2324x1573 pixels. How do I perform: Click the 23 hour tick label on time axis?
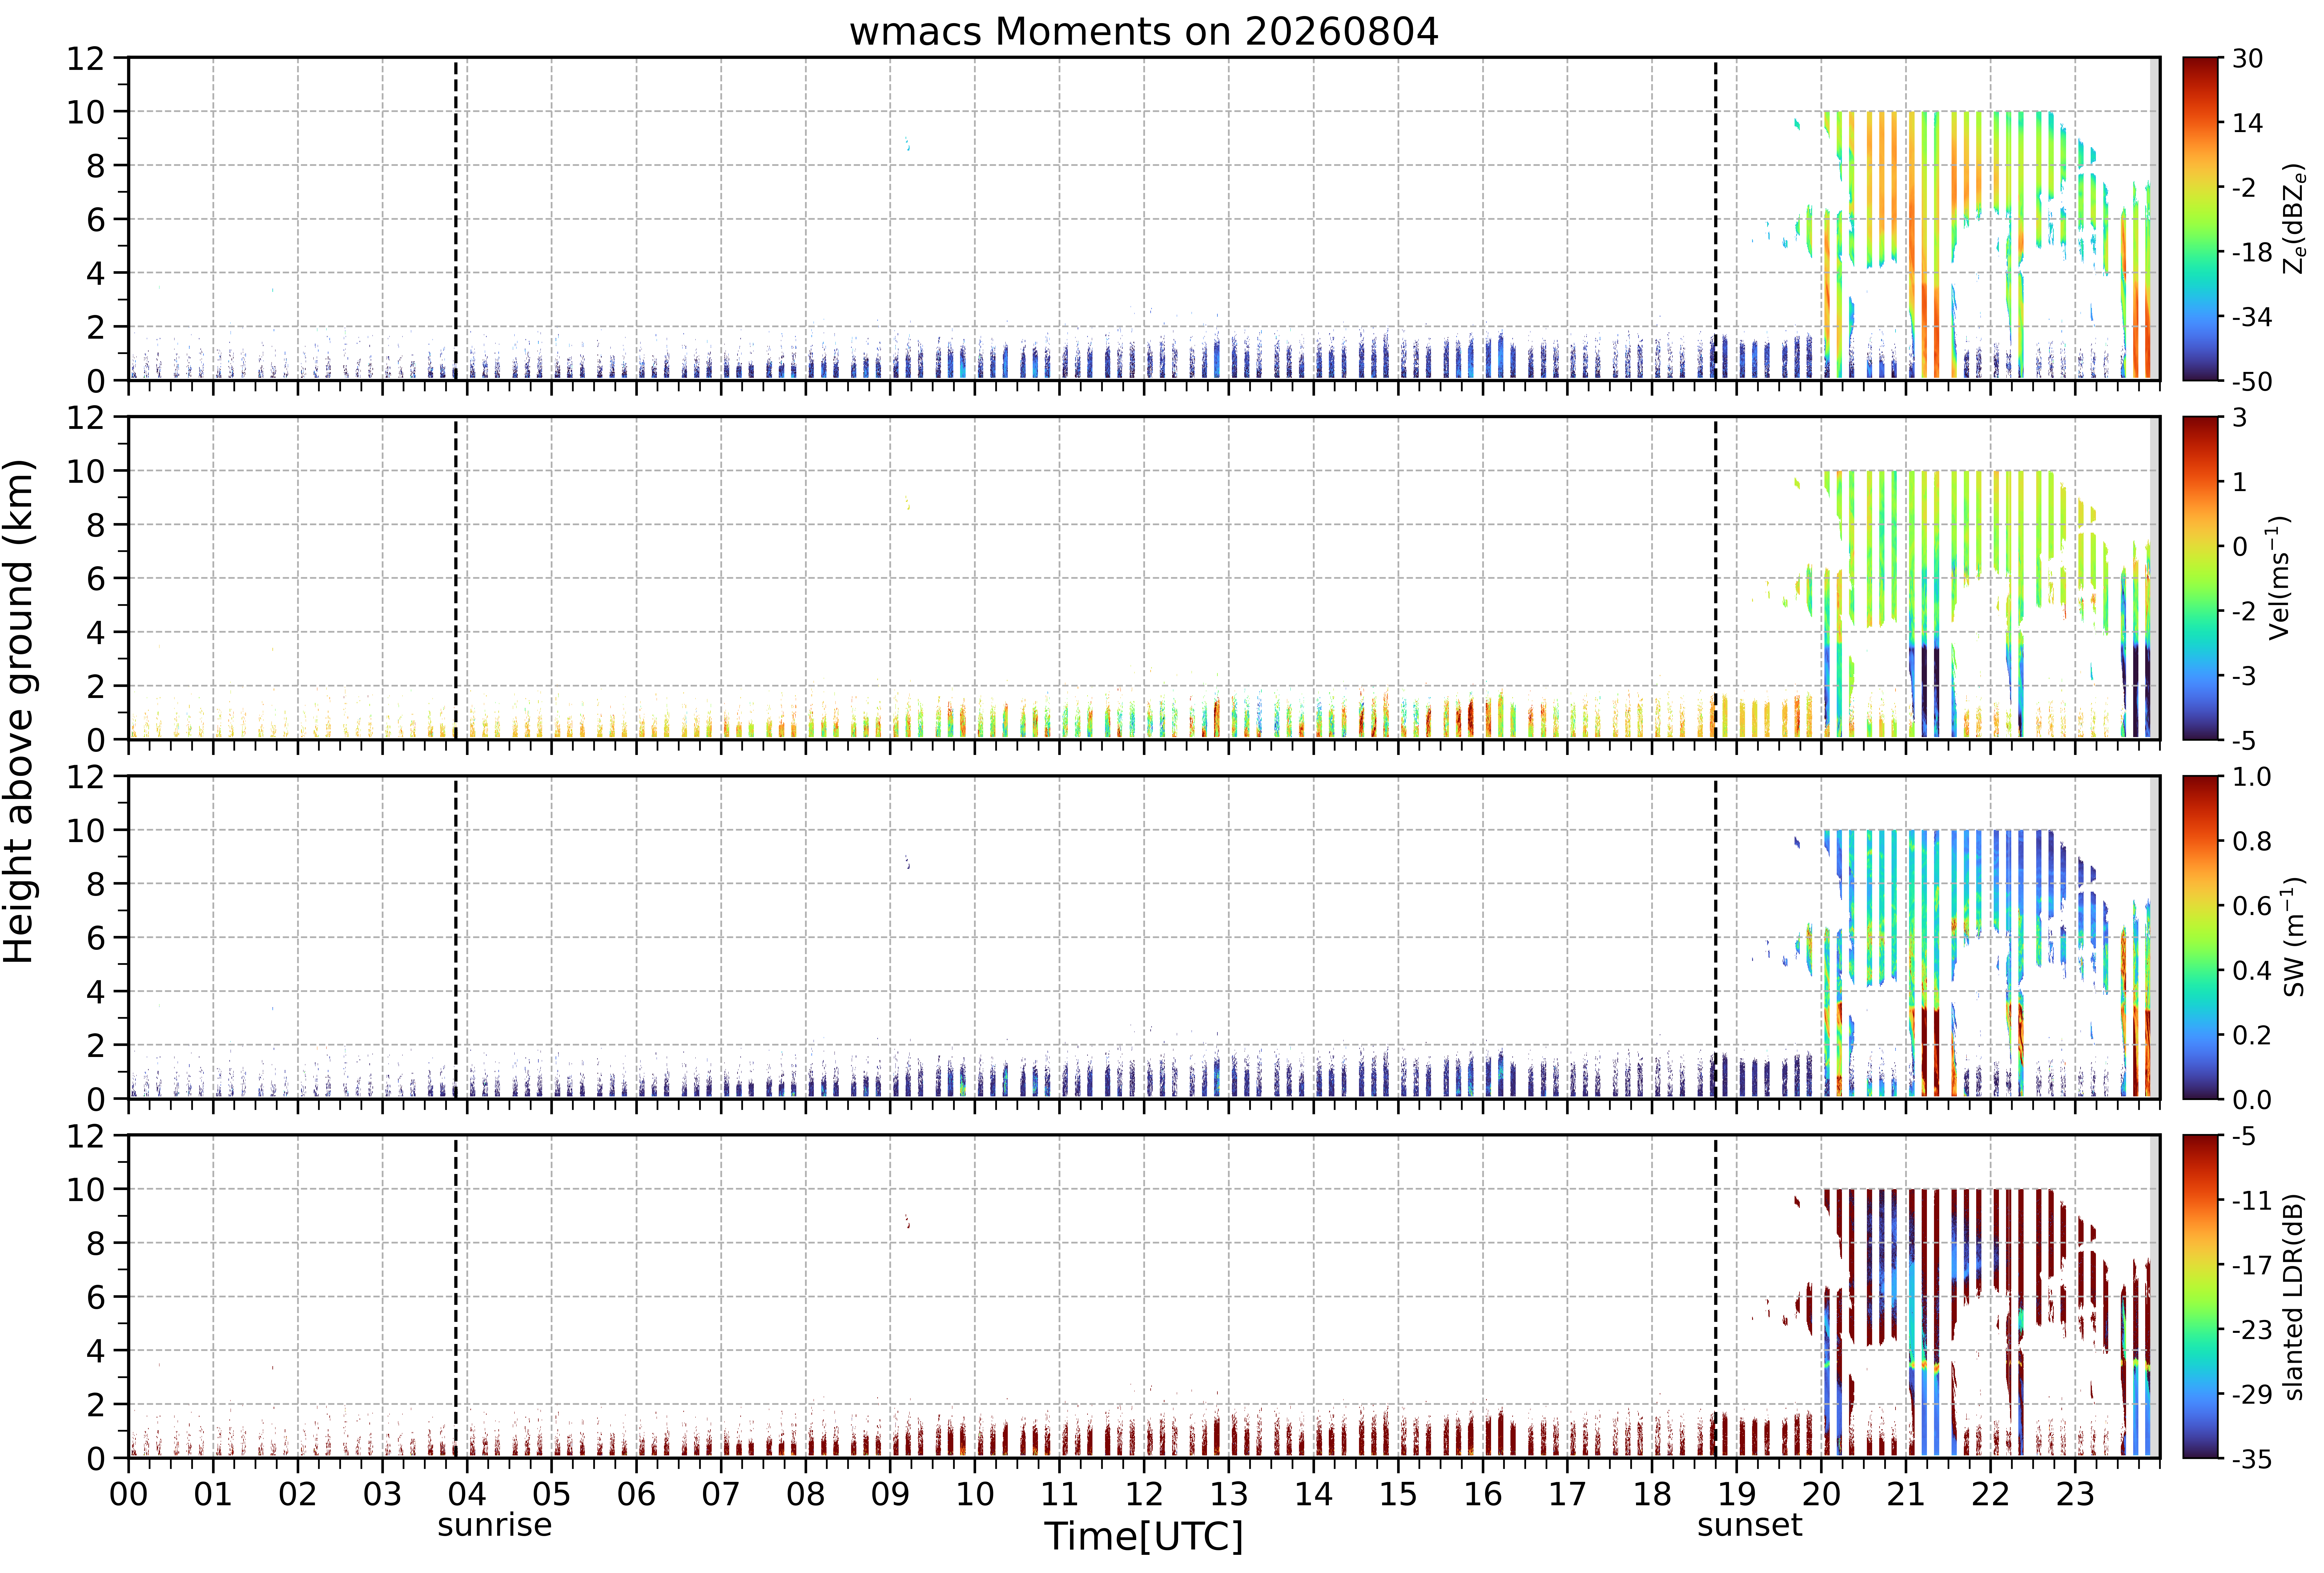click(x=2075, y=1494)
